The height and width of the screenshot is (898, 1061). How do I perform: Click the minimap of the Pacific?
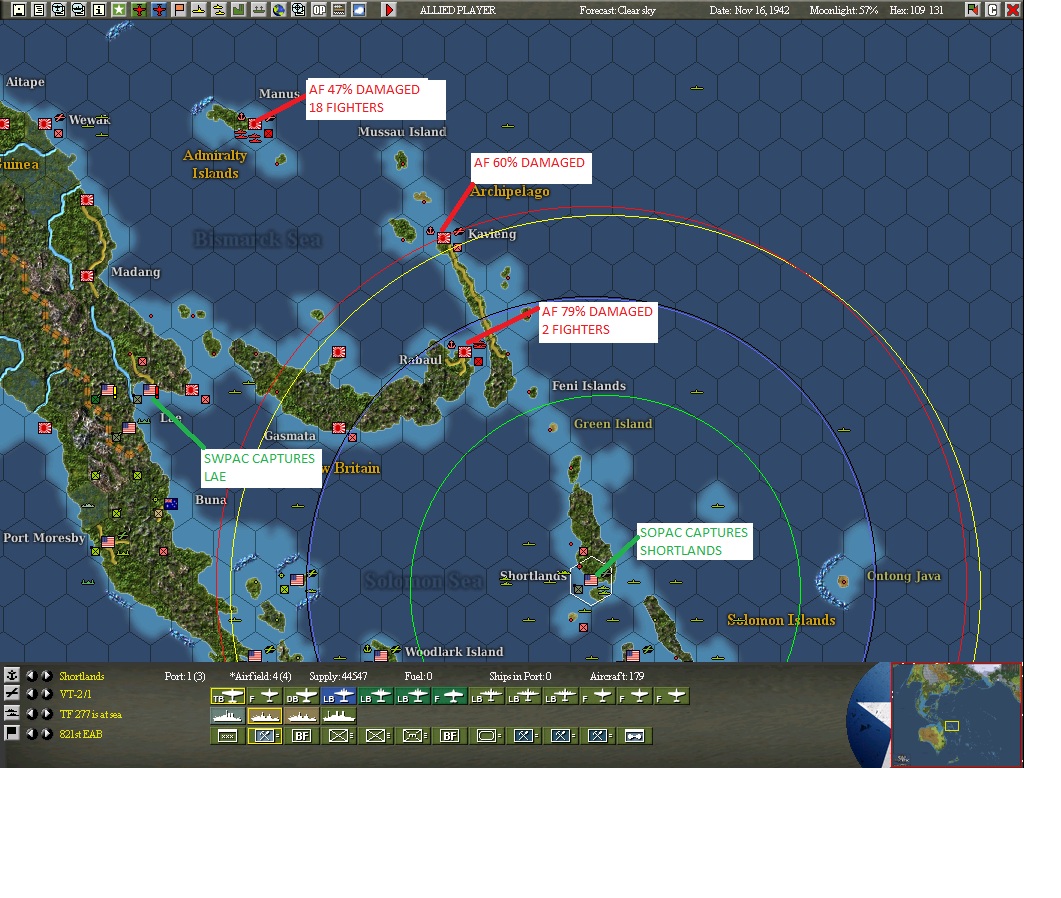point(956,715)
